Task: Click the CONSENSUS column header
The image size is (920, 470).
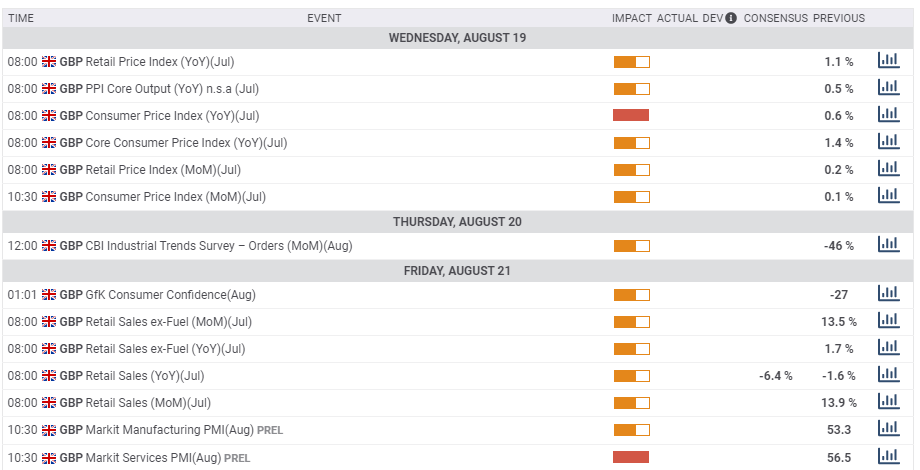Action: [775, 18]
